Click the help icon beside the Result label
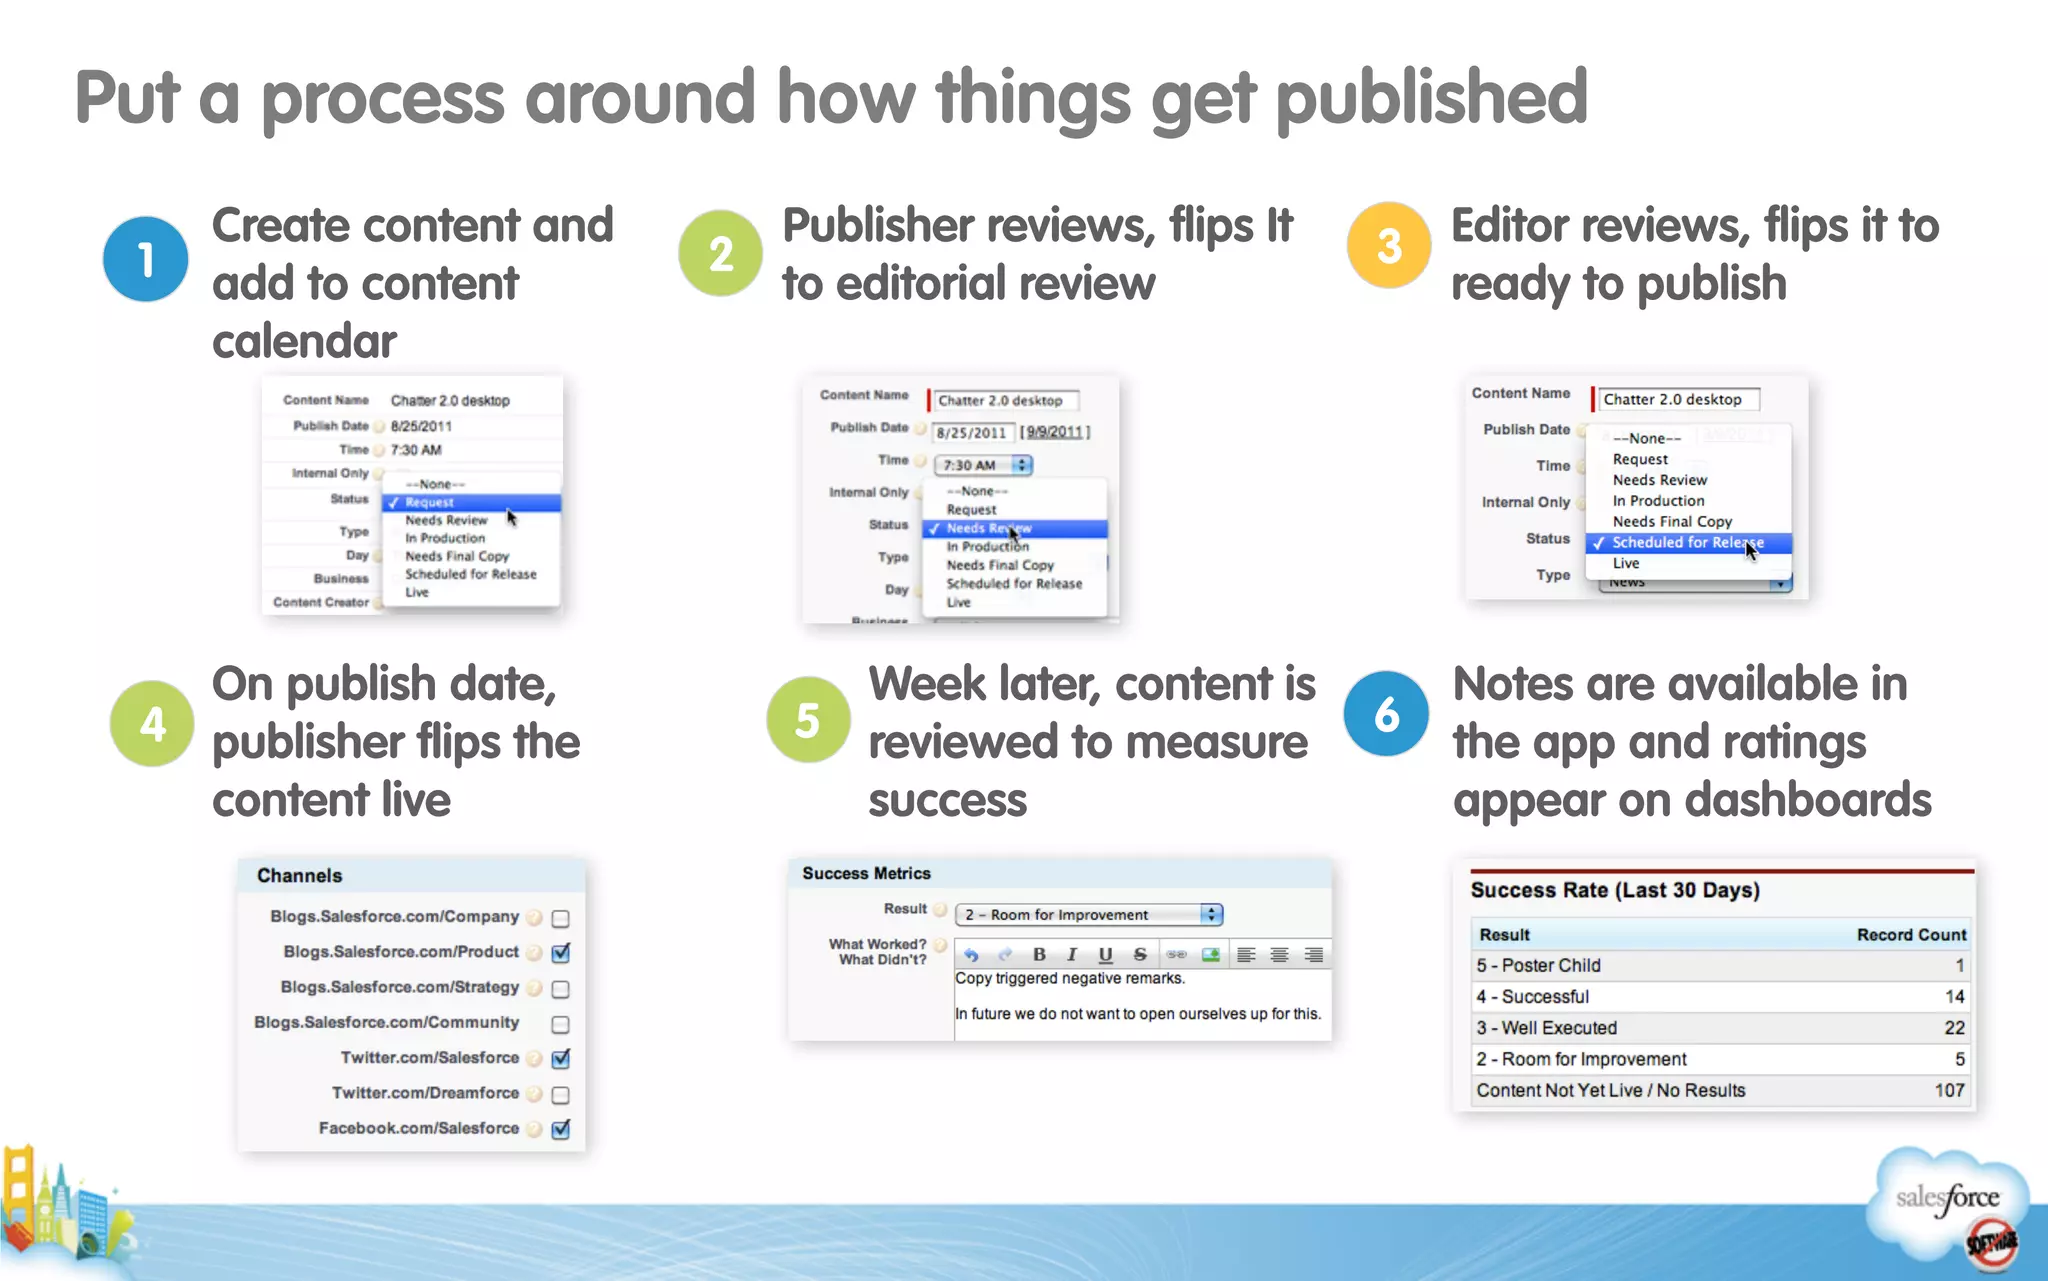The height and width of the screenshot is (1281, 2048). coord(940,909)
